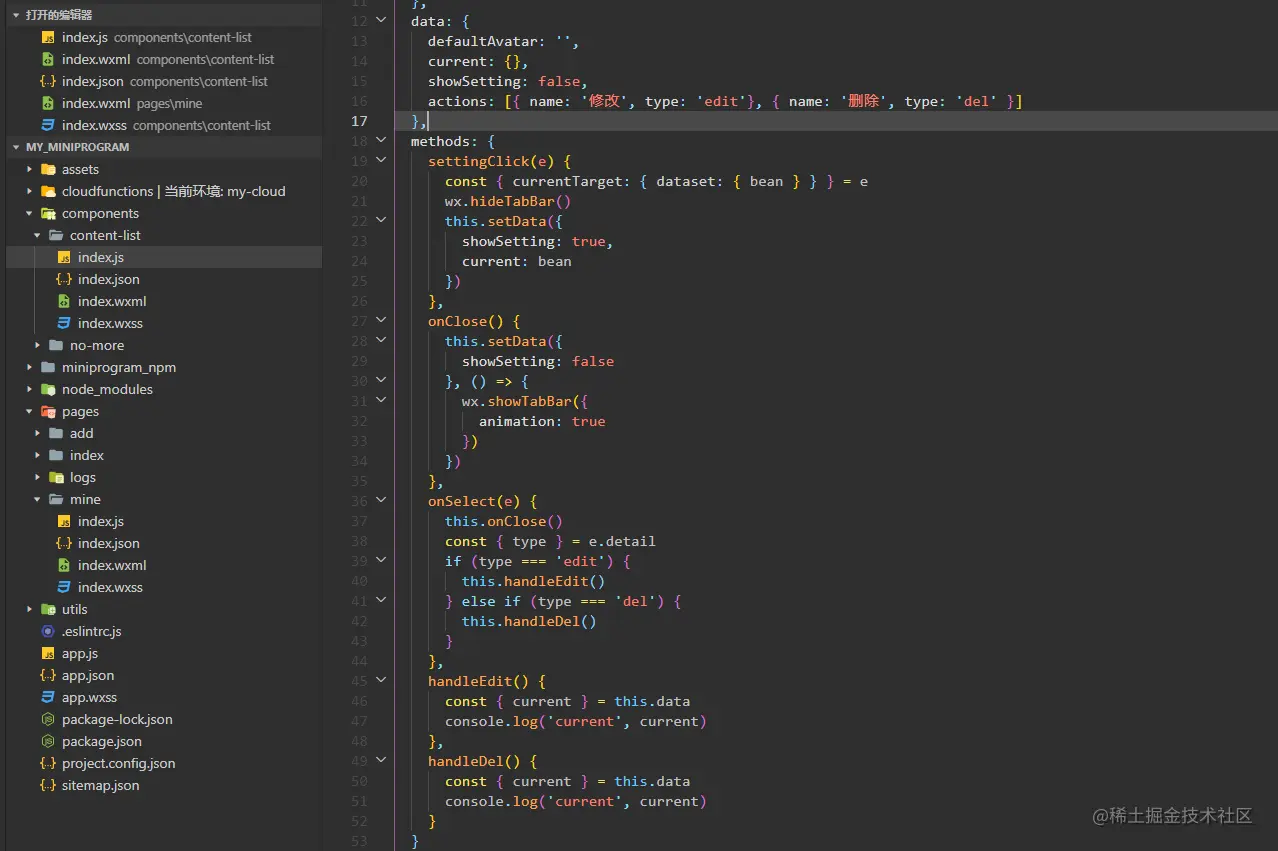Image resolution: width=1278 pixels, height=851 pixels.
Task: Fold settingClick function at line 19
Action: 381,161
